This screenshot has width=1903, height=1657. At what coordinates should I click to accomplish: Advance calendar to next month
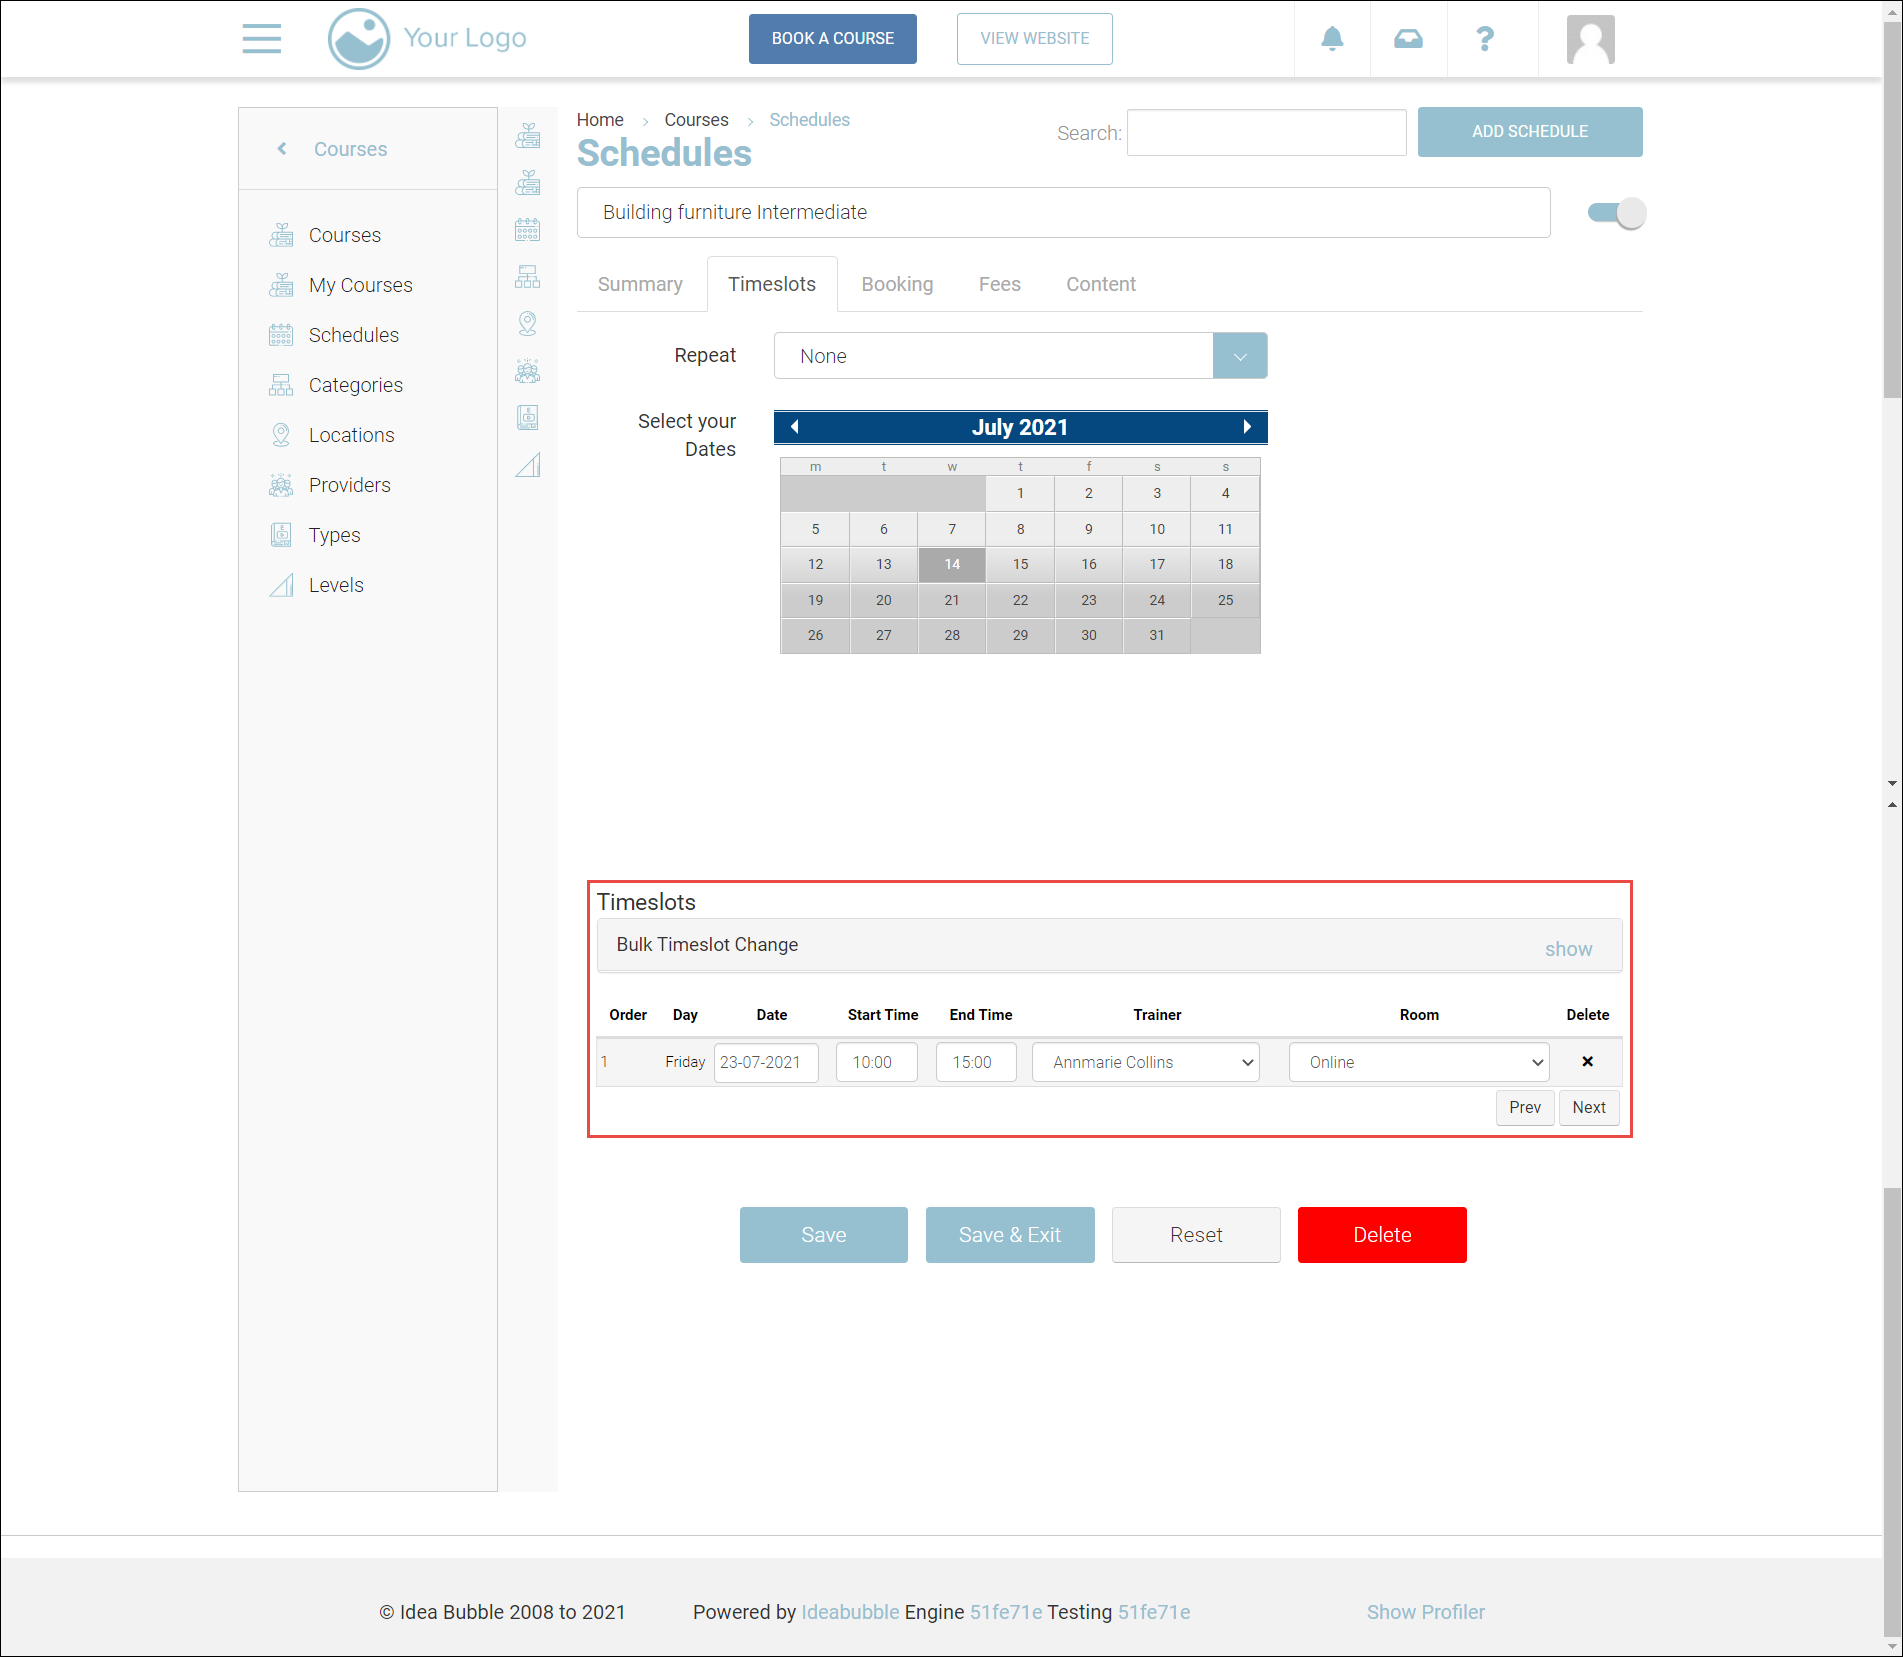(x=1247, y=427)
